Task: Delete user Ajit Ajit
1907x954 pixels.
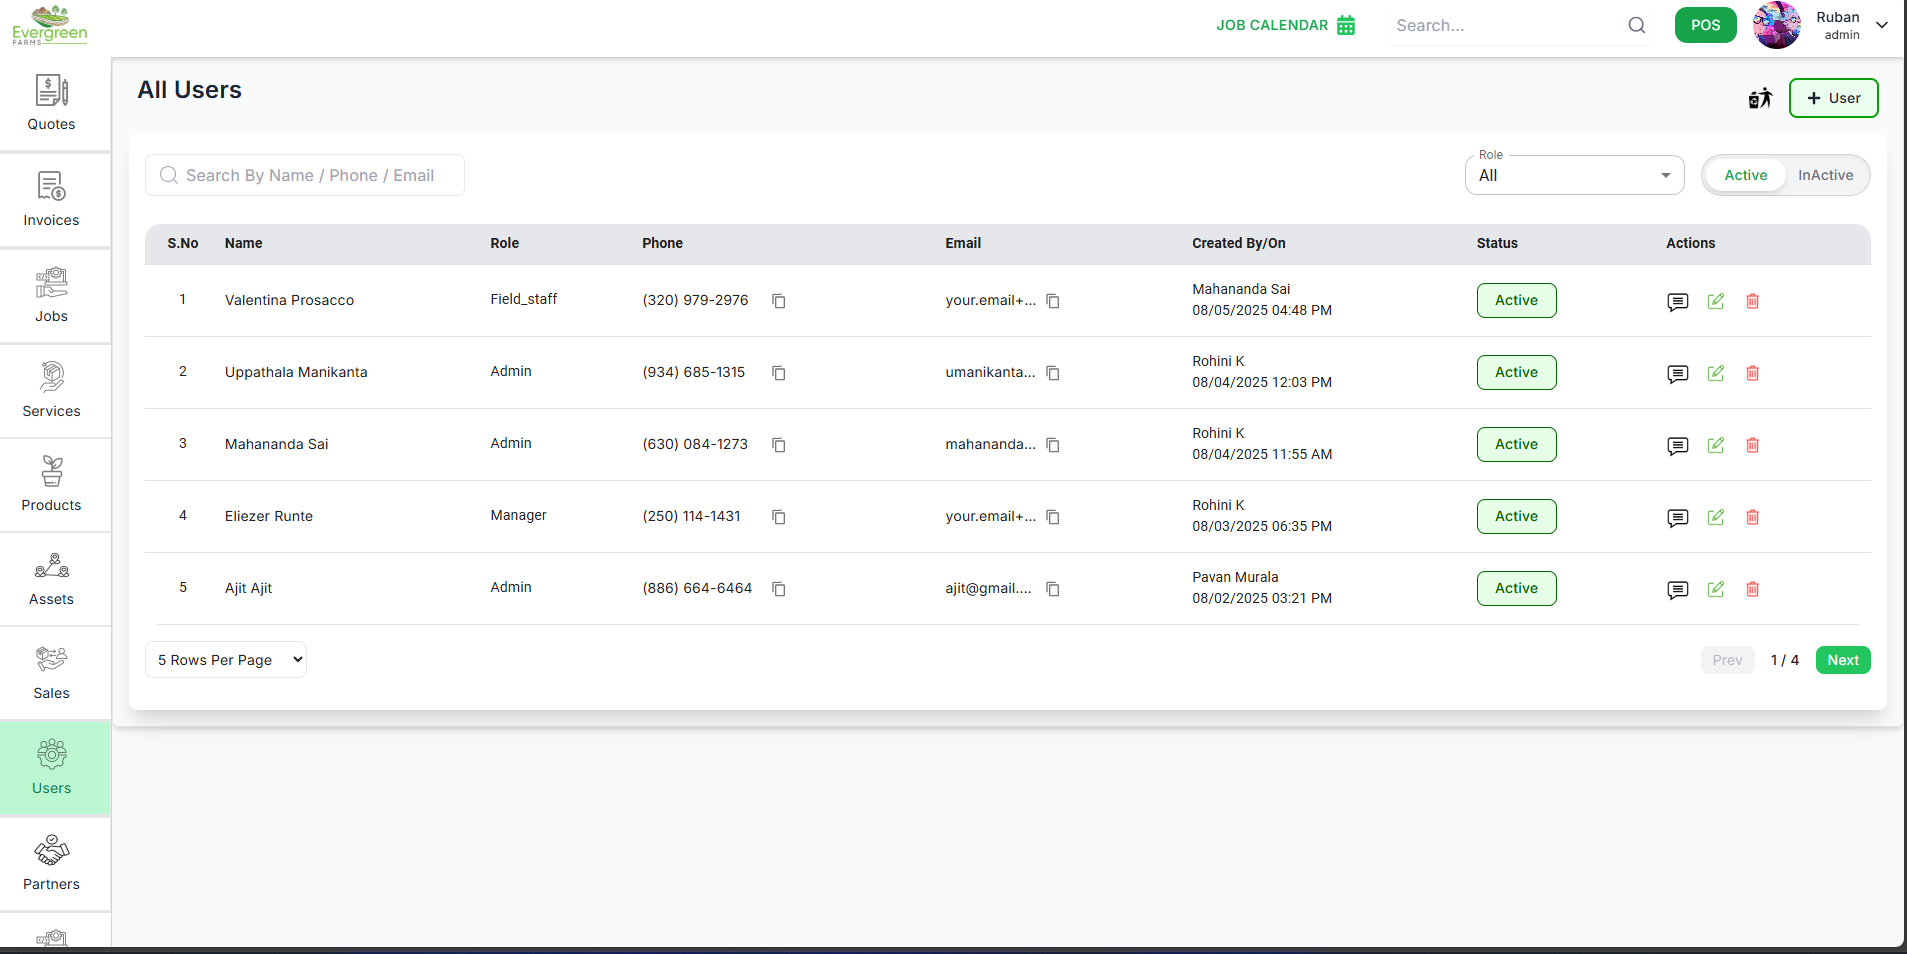Action: (1753, 589)
